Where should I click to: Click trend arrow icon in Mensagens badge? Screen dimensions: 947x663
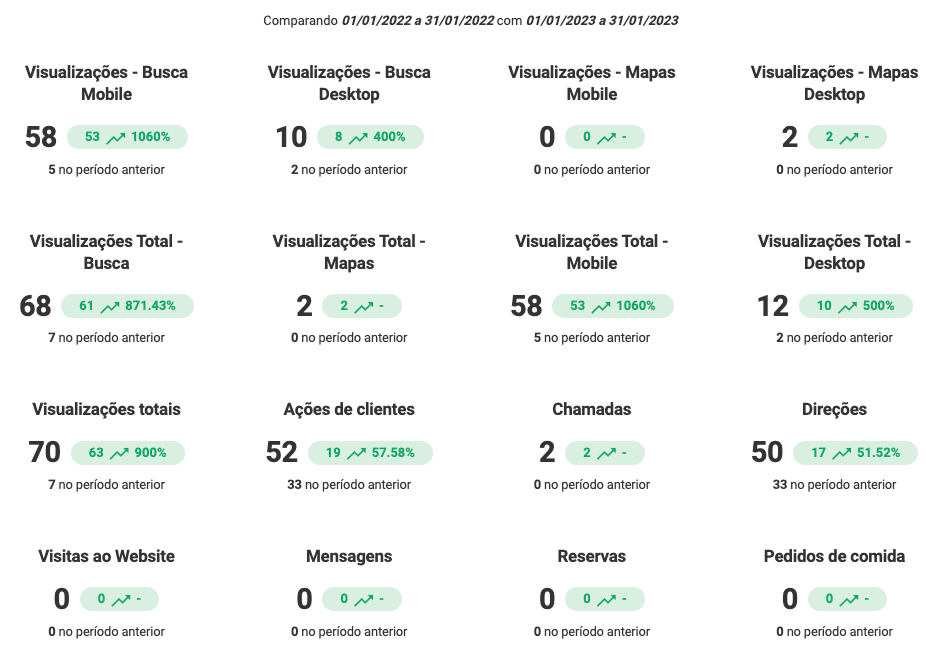tap(363, 600)
